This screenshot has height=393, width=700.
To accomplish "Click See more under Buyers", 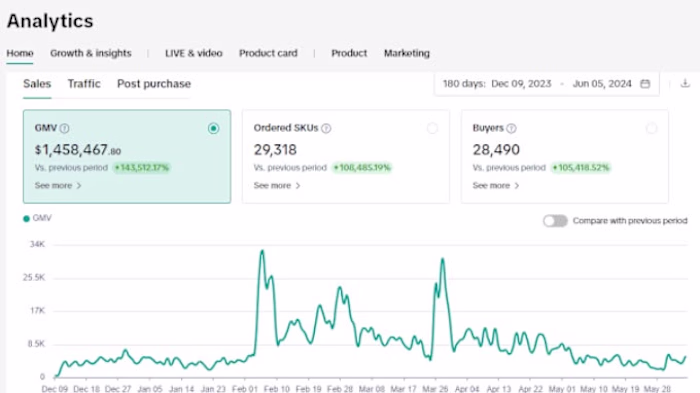I will click(496, 185).
